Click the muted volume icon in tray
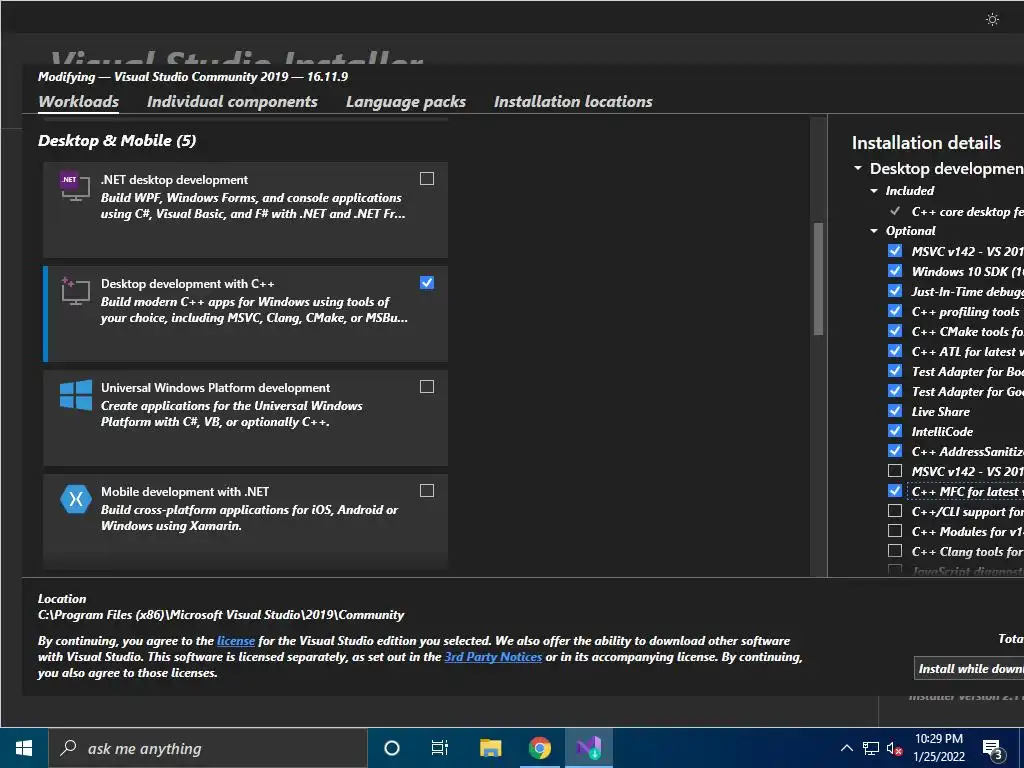The width and height of the screenshot is (1024, 768). point(894,748)
